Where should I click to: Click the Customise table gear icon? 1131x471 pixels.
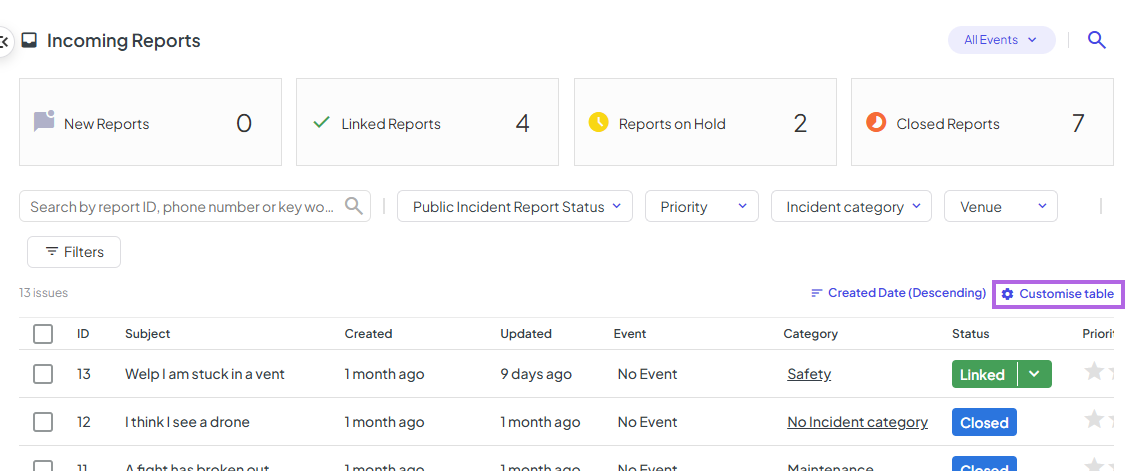pyautogui.click(x=1008, y=294)
